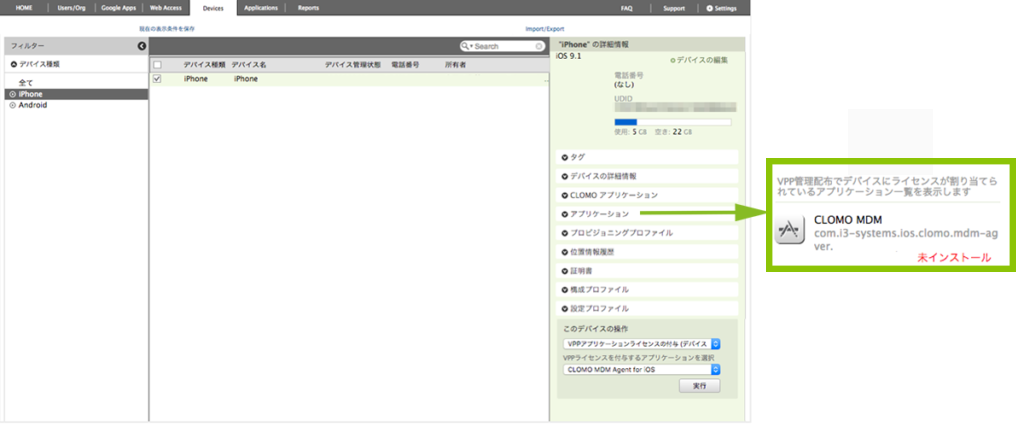Clear the search field with the x icon
The width and height of the screenshot is (1024, 427).
click(x=539, y=46)
